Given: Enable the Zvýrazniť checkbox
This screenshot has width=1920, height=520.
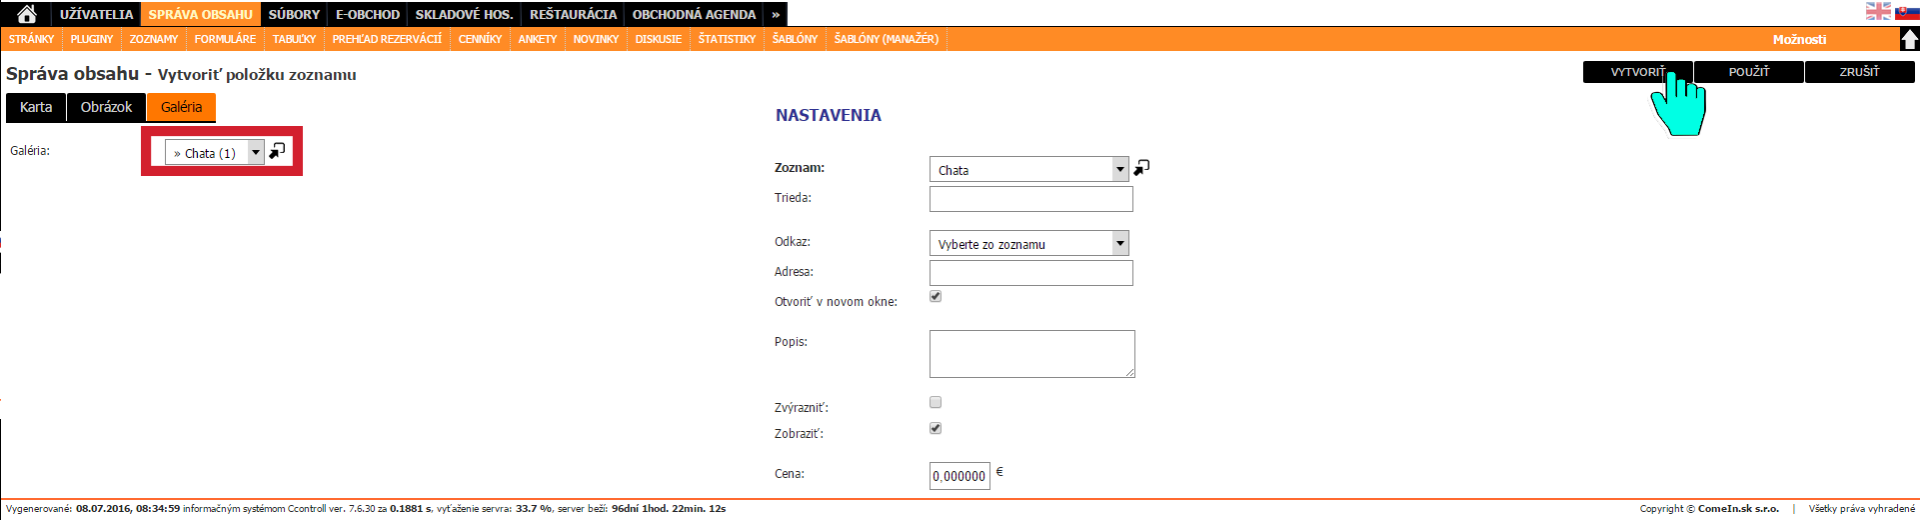Looking at the screenshot, I should pyautogui.click(x=936, y=402).
